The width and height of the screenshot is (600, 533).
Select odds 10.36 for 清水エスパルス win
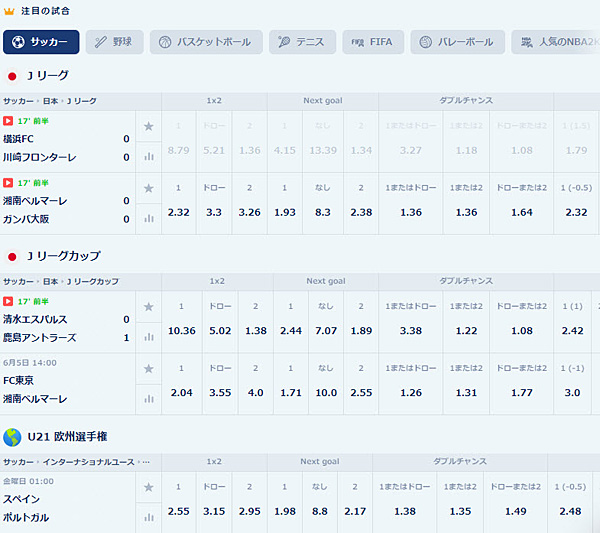coord(182,331)
